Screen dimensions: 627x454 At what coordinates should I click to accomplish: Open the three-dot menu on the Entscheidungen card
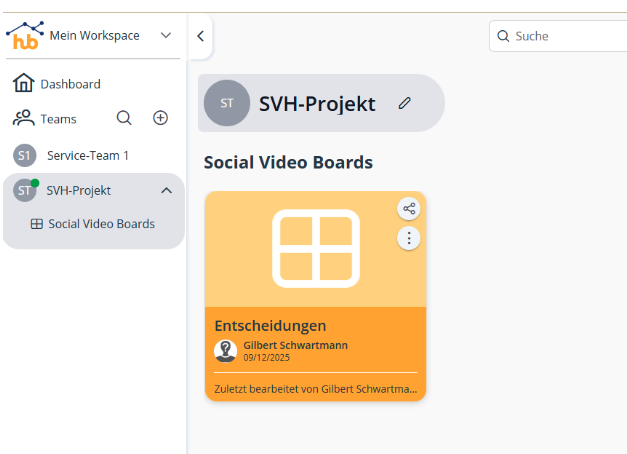click(x=408, y=238)
